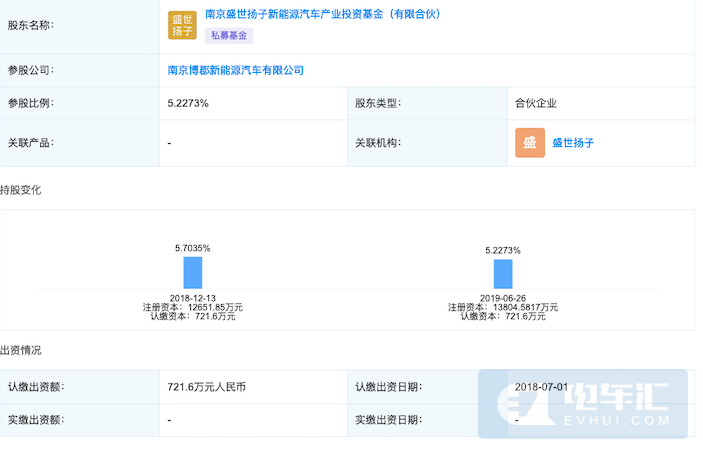Click the 2018-07-01 subscription date

pos(542,387)
